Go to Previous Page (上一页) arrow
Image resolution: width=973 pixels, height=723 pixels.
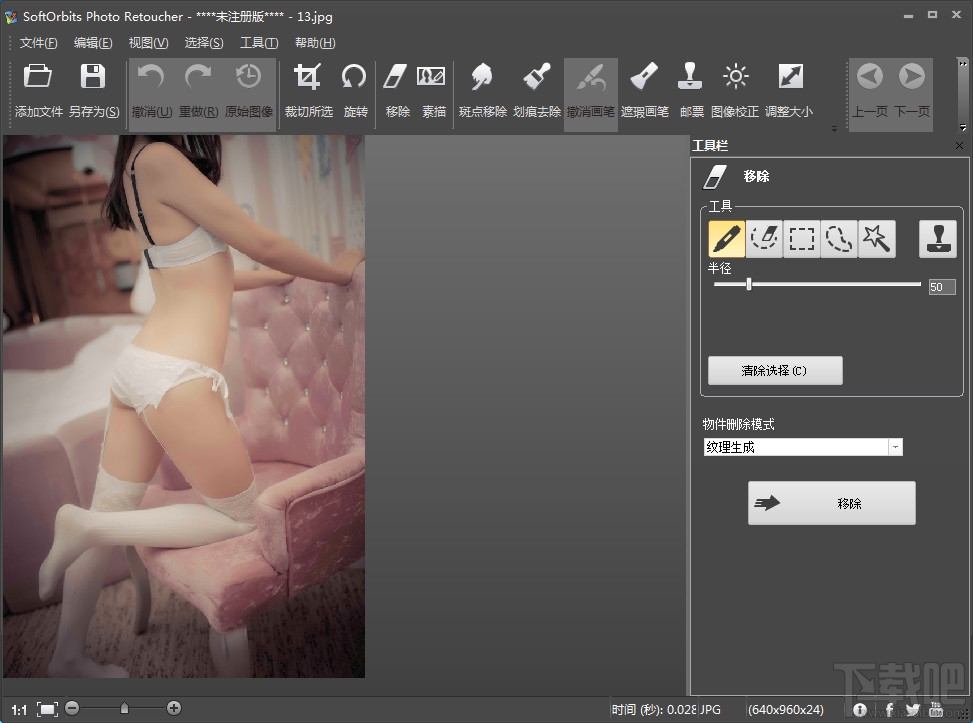[869, 77]
